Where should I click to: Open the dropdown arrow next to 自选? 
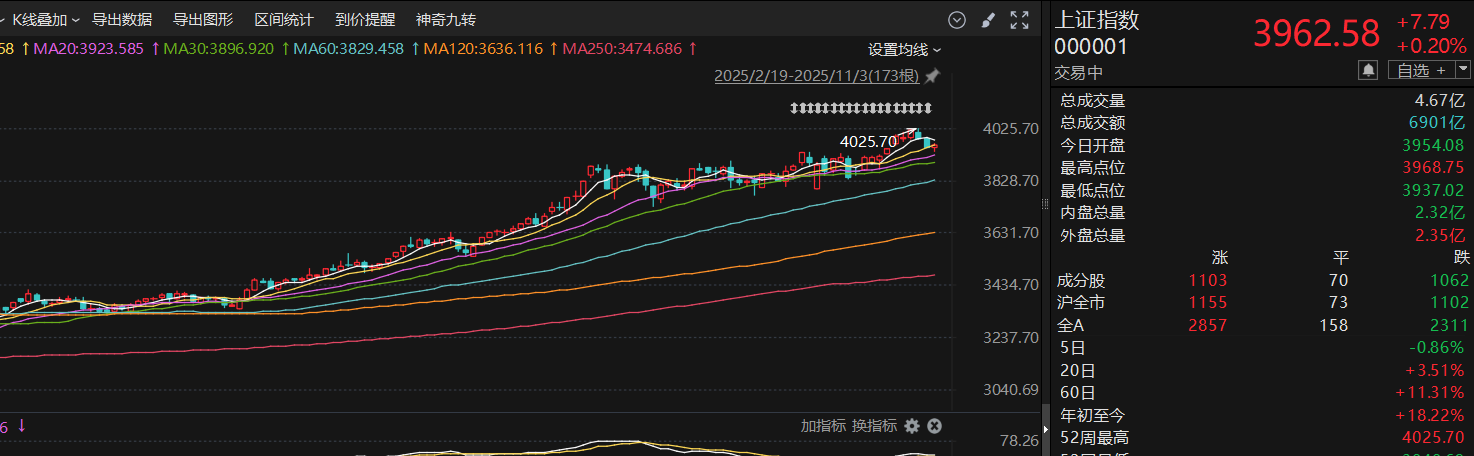coord(1464,69)
